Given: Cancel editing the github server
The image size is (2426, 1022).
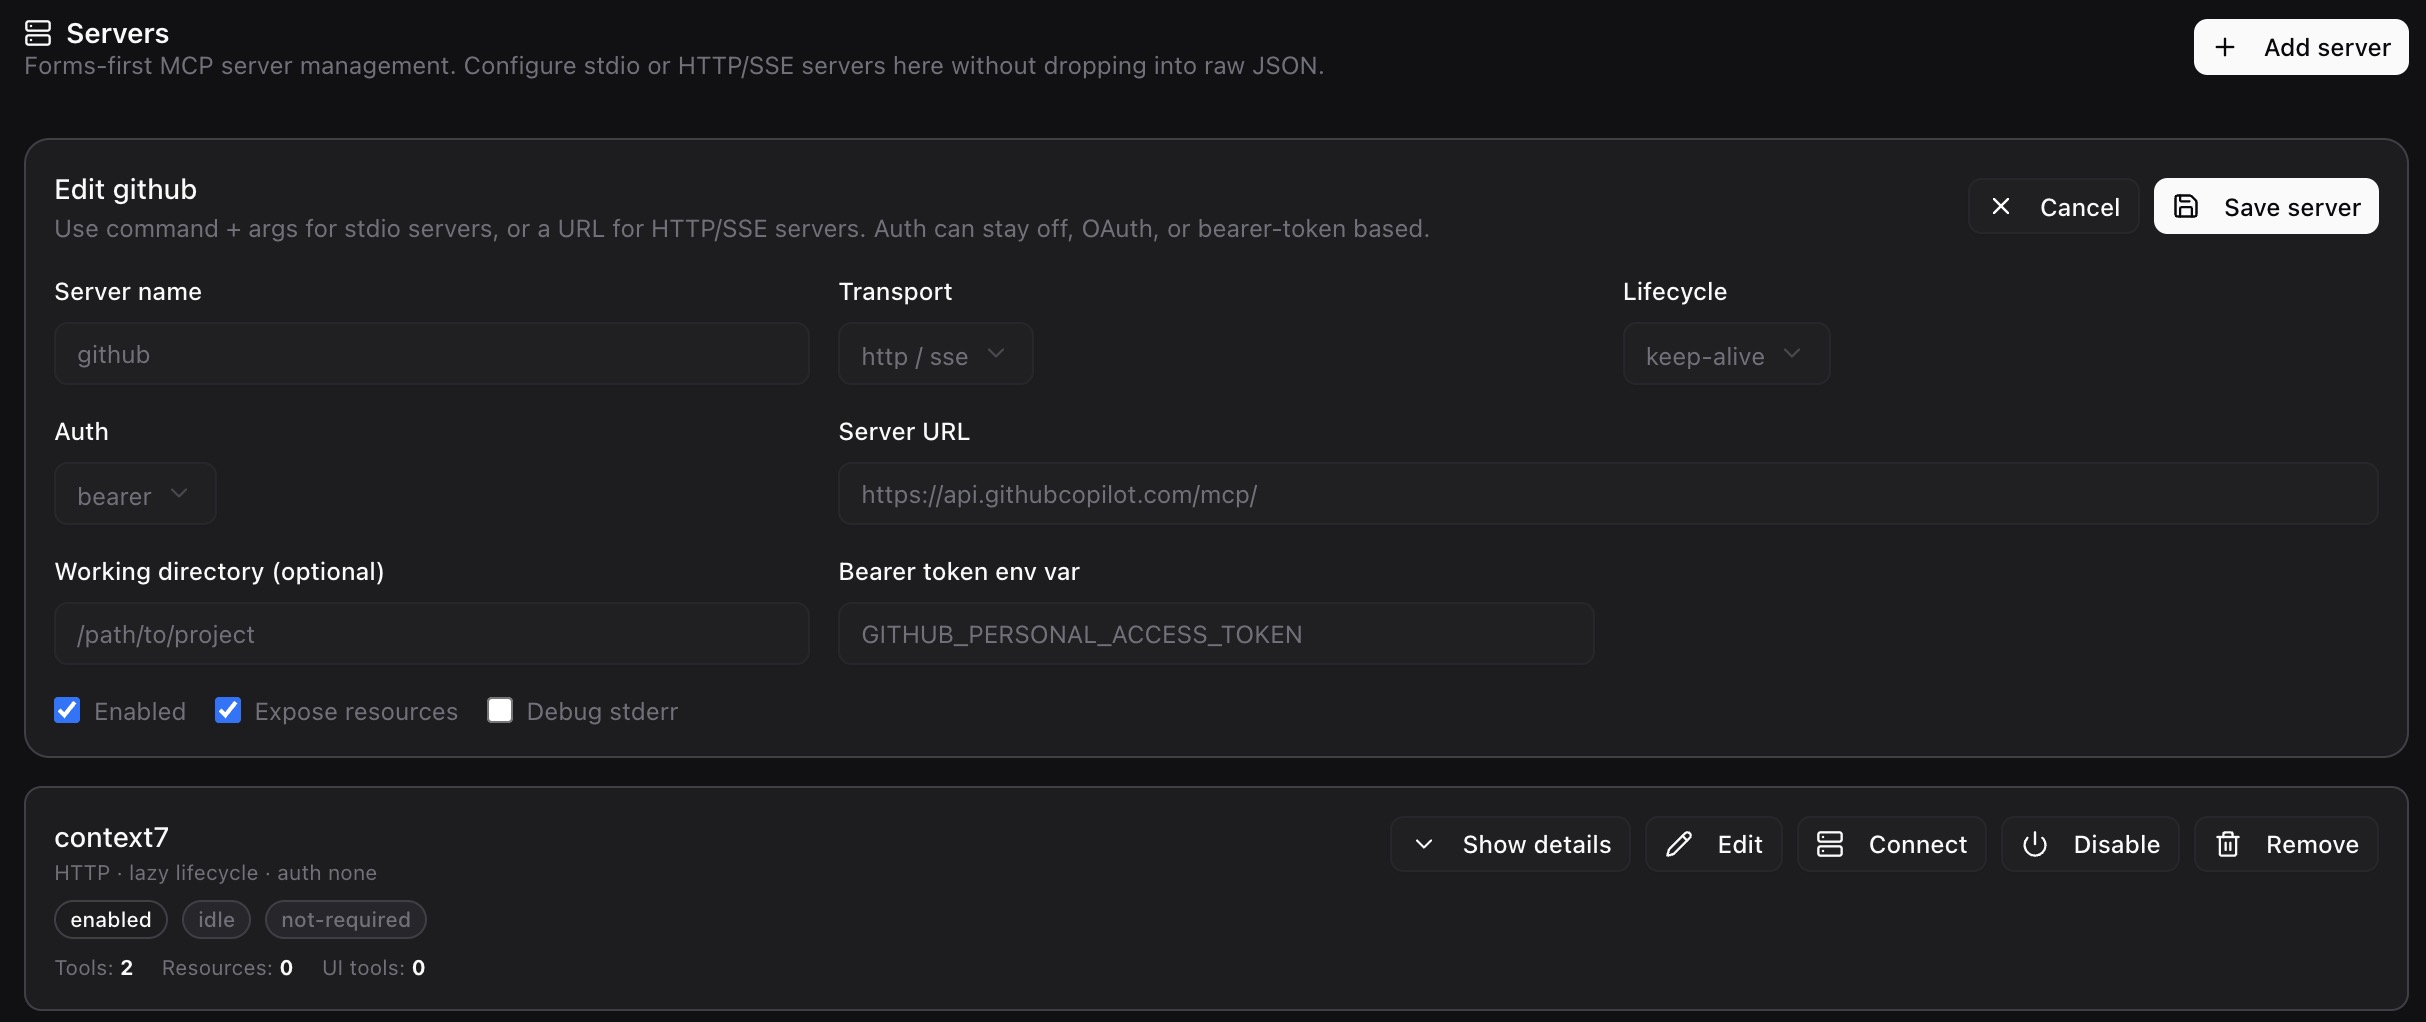Looking at the screenshot, I should pyautogui.click(x=2054, y=206).
